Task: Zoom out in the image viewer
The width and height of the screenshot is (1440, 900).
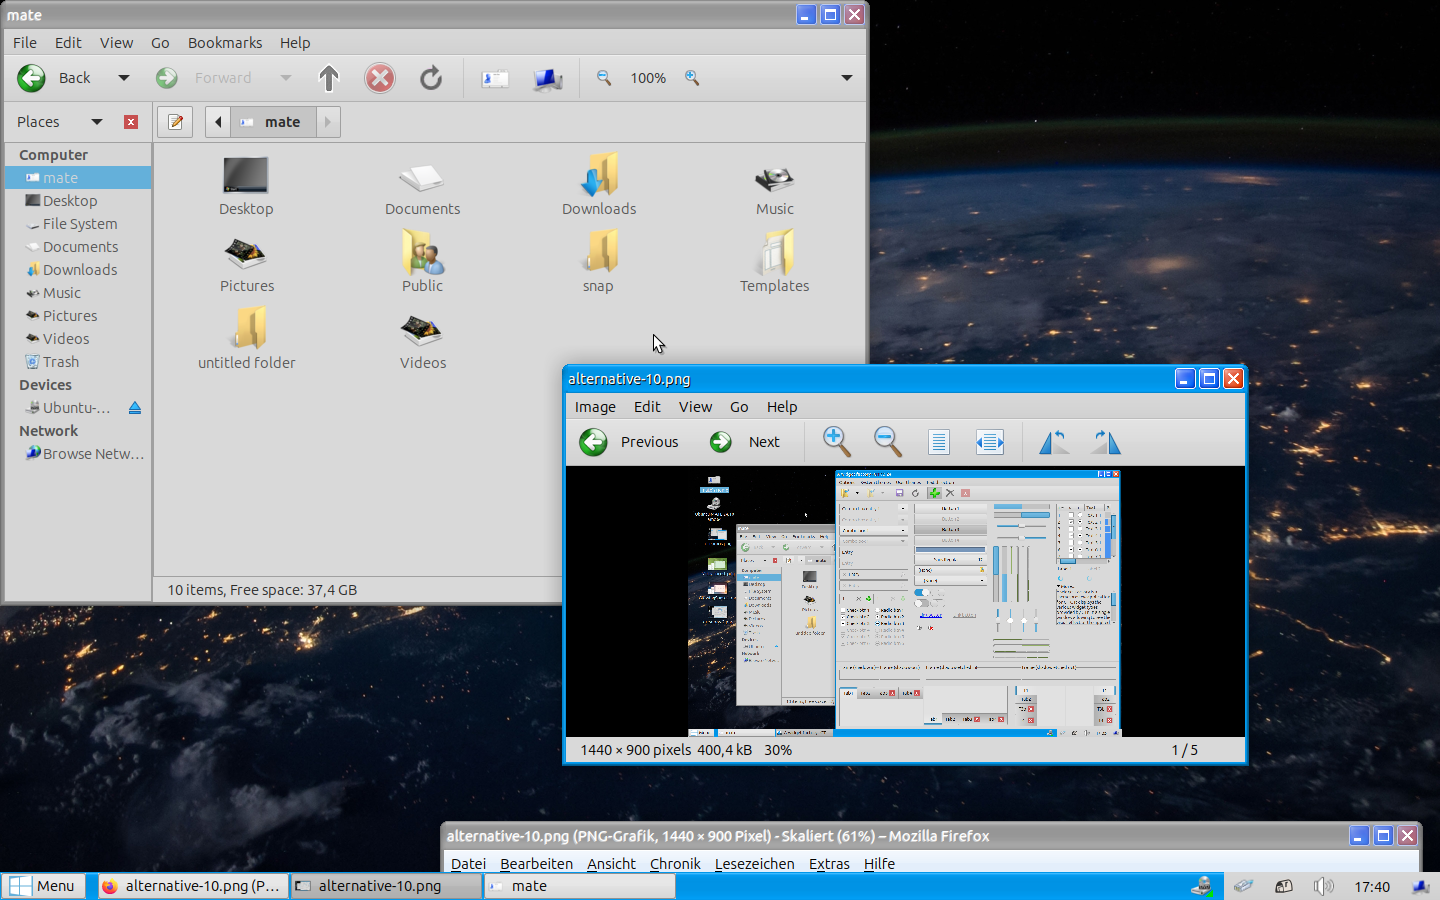Action: click(x=887, y=441)
